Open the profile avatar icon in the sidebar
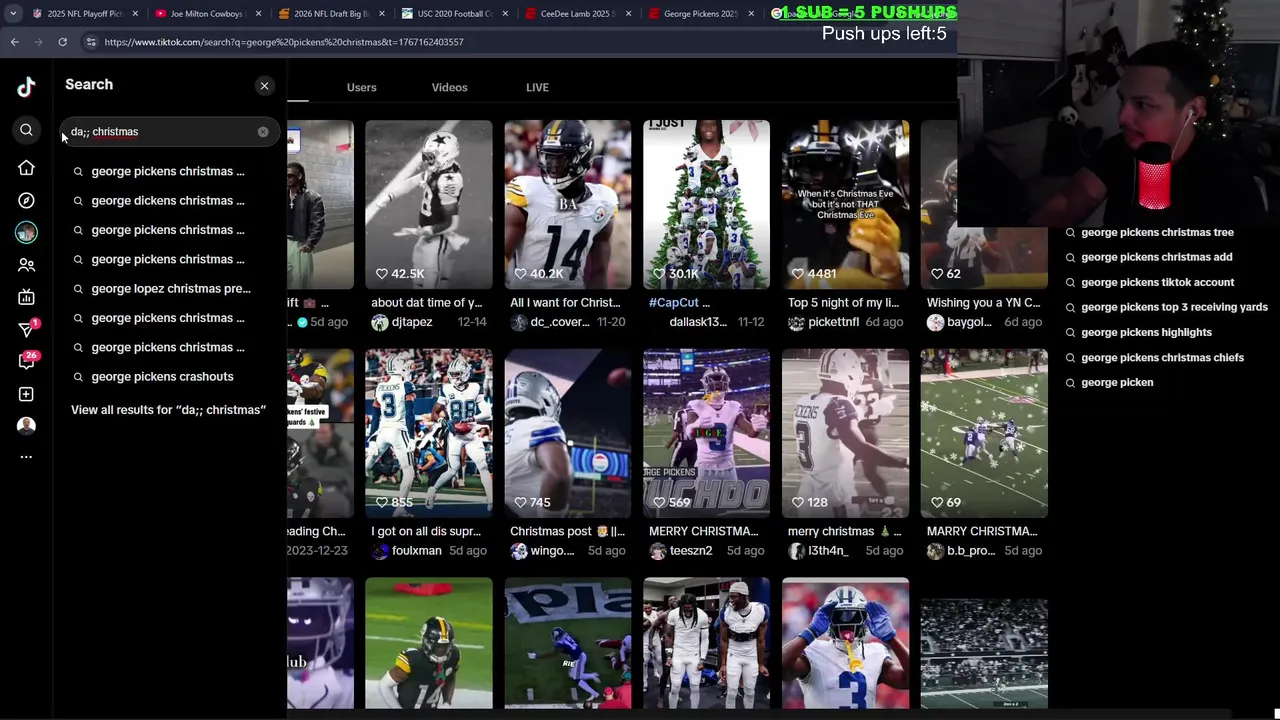This screenshot has width=1280, height=720. click(26, 425)
